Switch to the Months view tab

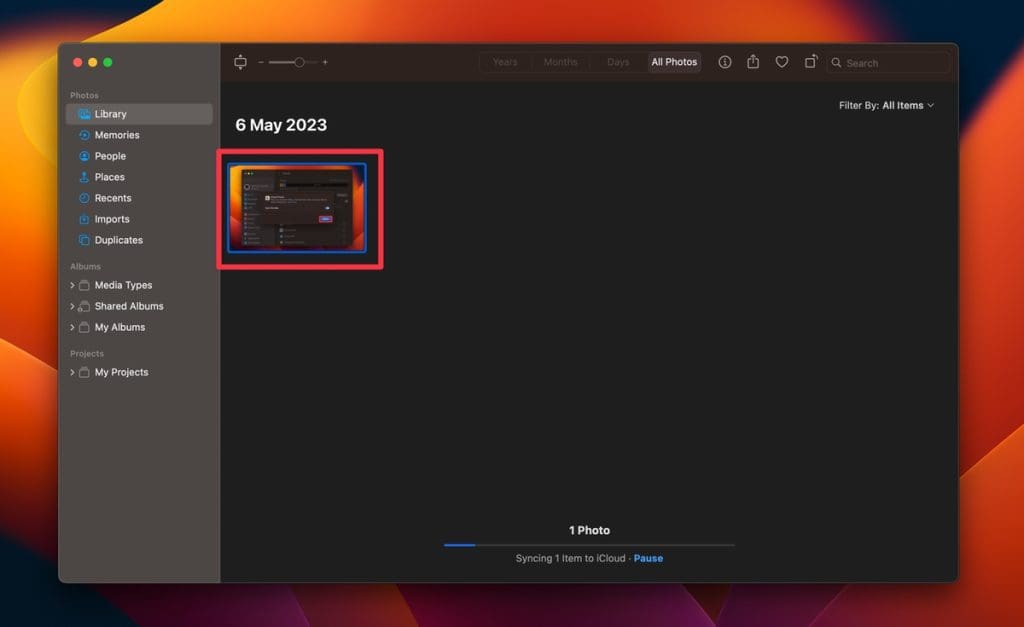pos(560,62)
